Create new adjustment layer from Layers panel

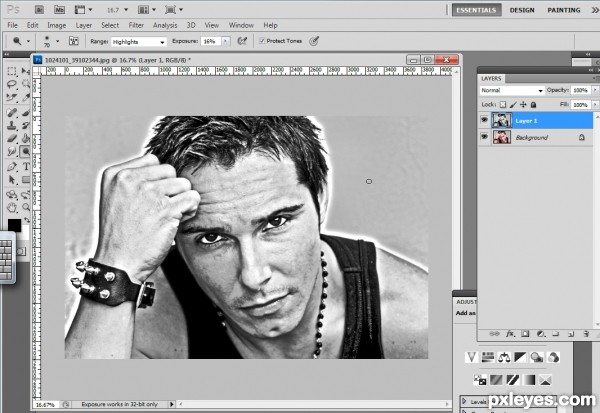(x=540, y=334)
